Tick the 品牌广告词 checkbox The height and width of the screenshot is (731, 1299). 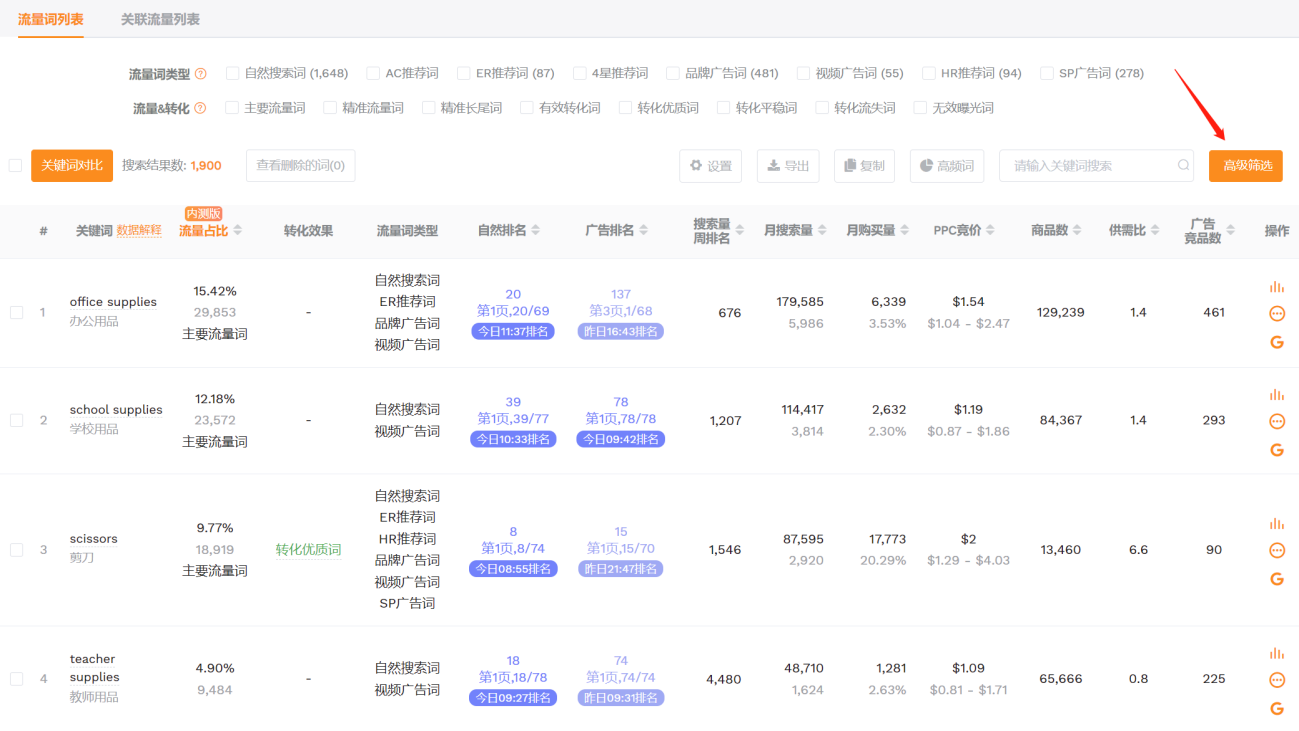tap(673, 73)
